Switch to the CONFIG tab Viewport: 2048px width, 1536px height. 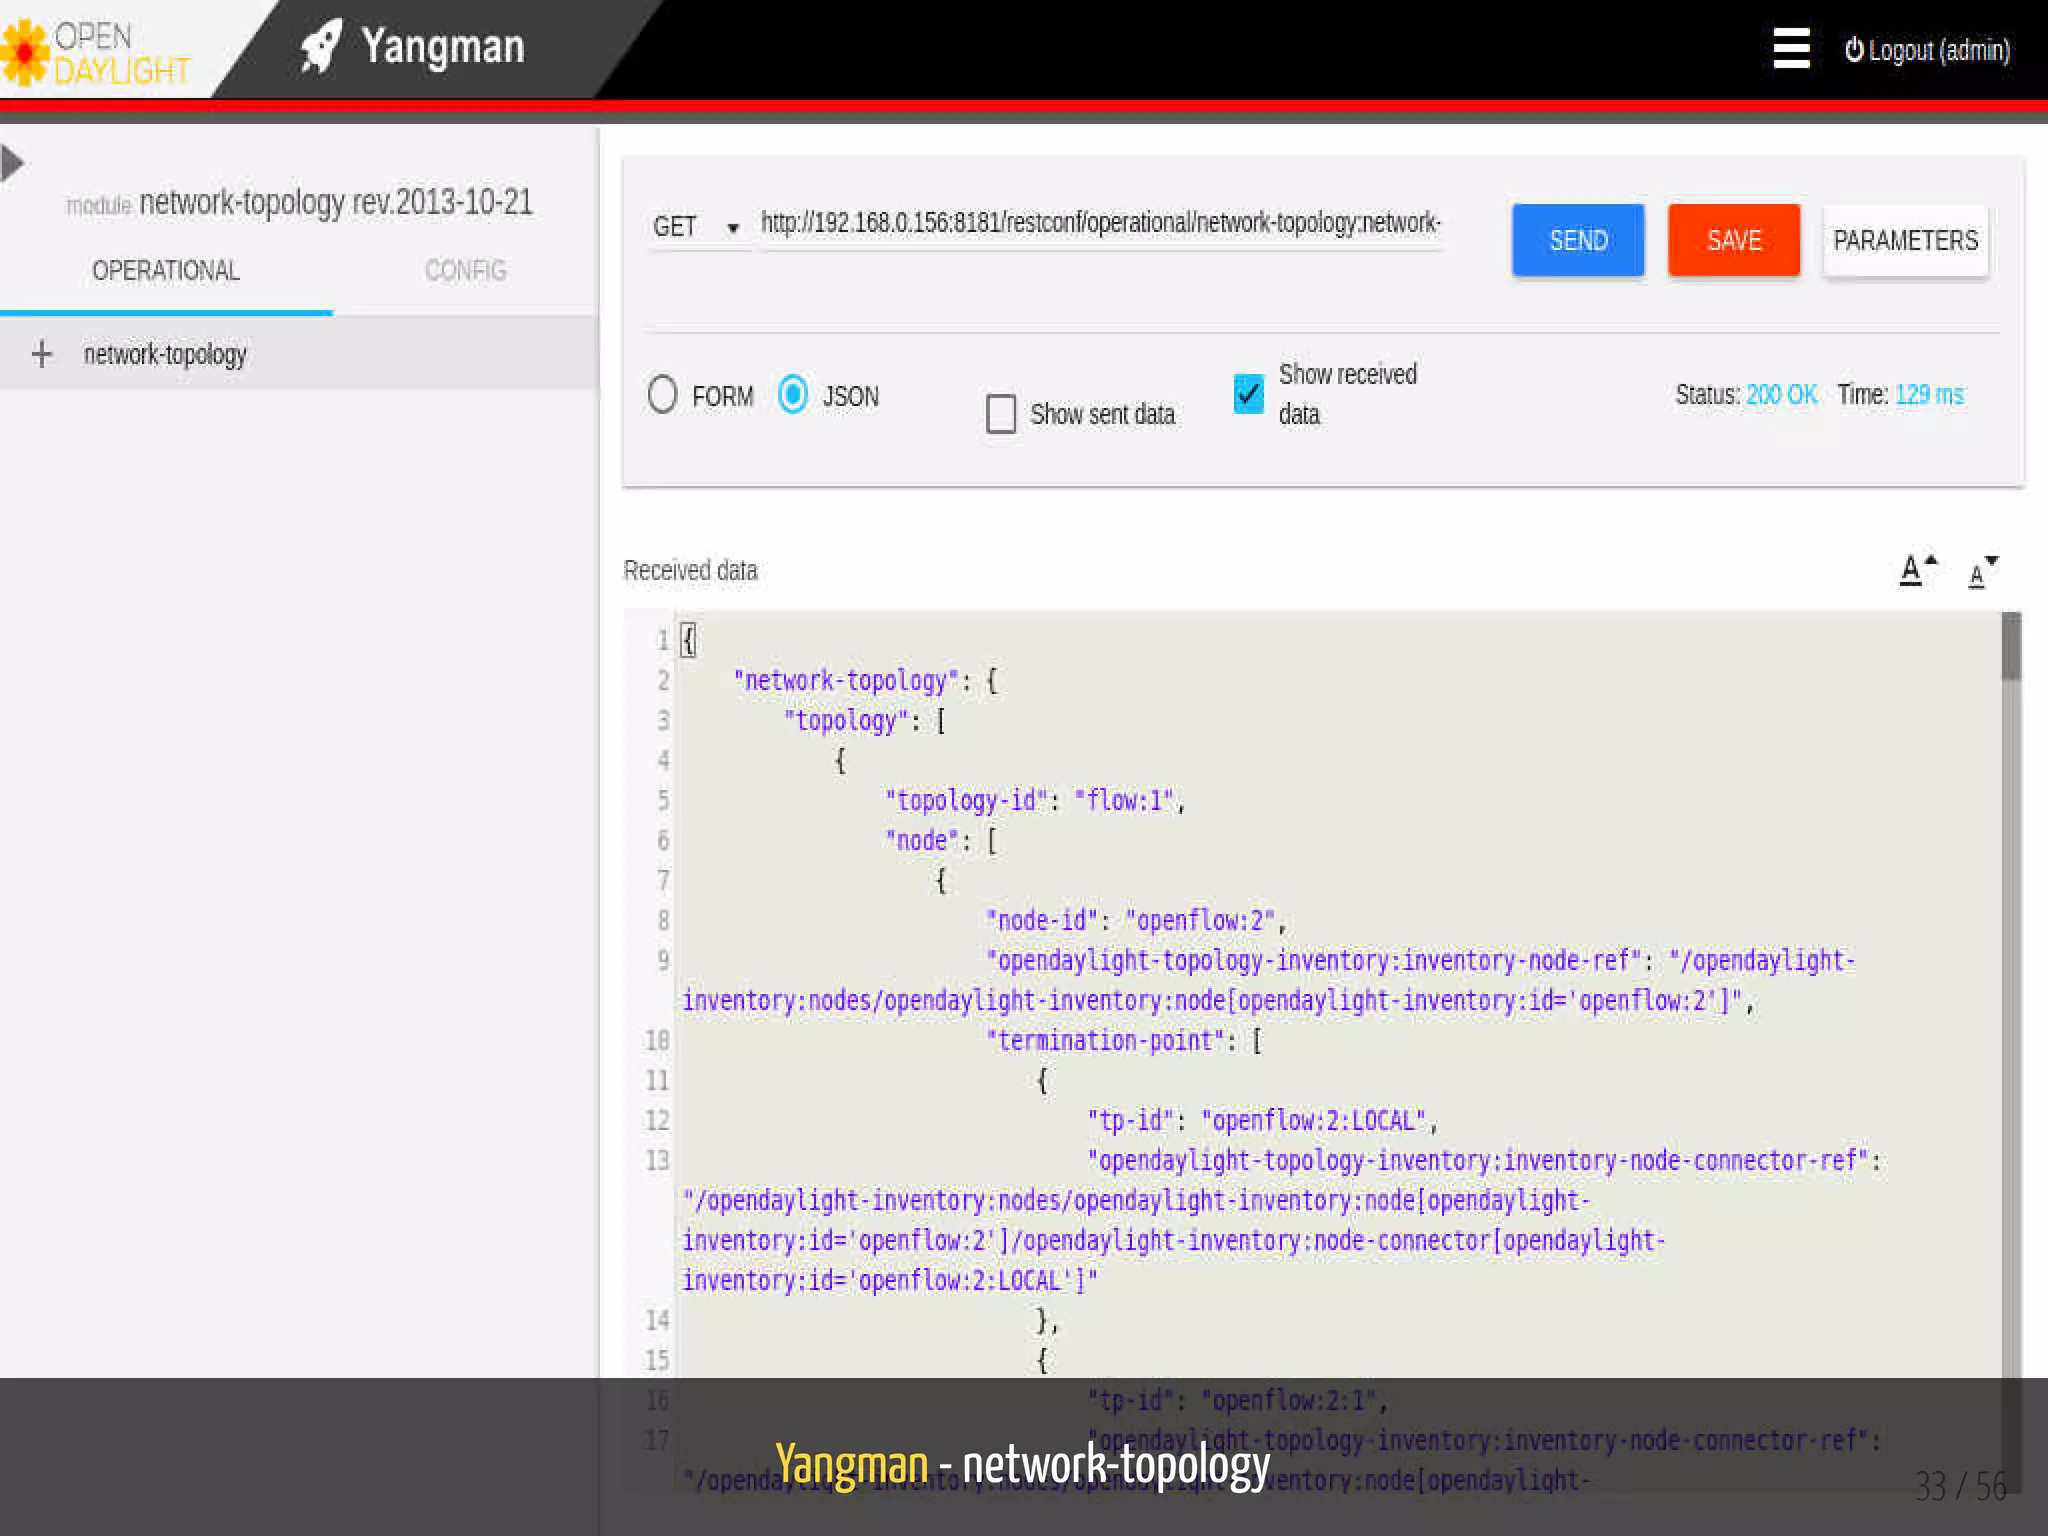click(465, 271)
